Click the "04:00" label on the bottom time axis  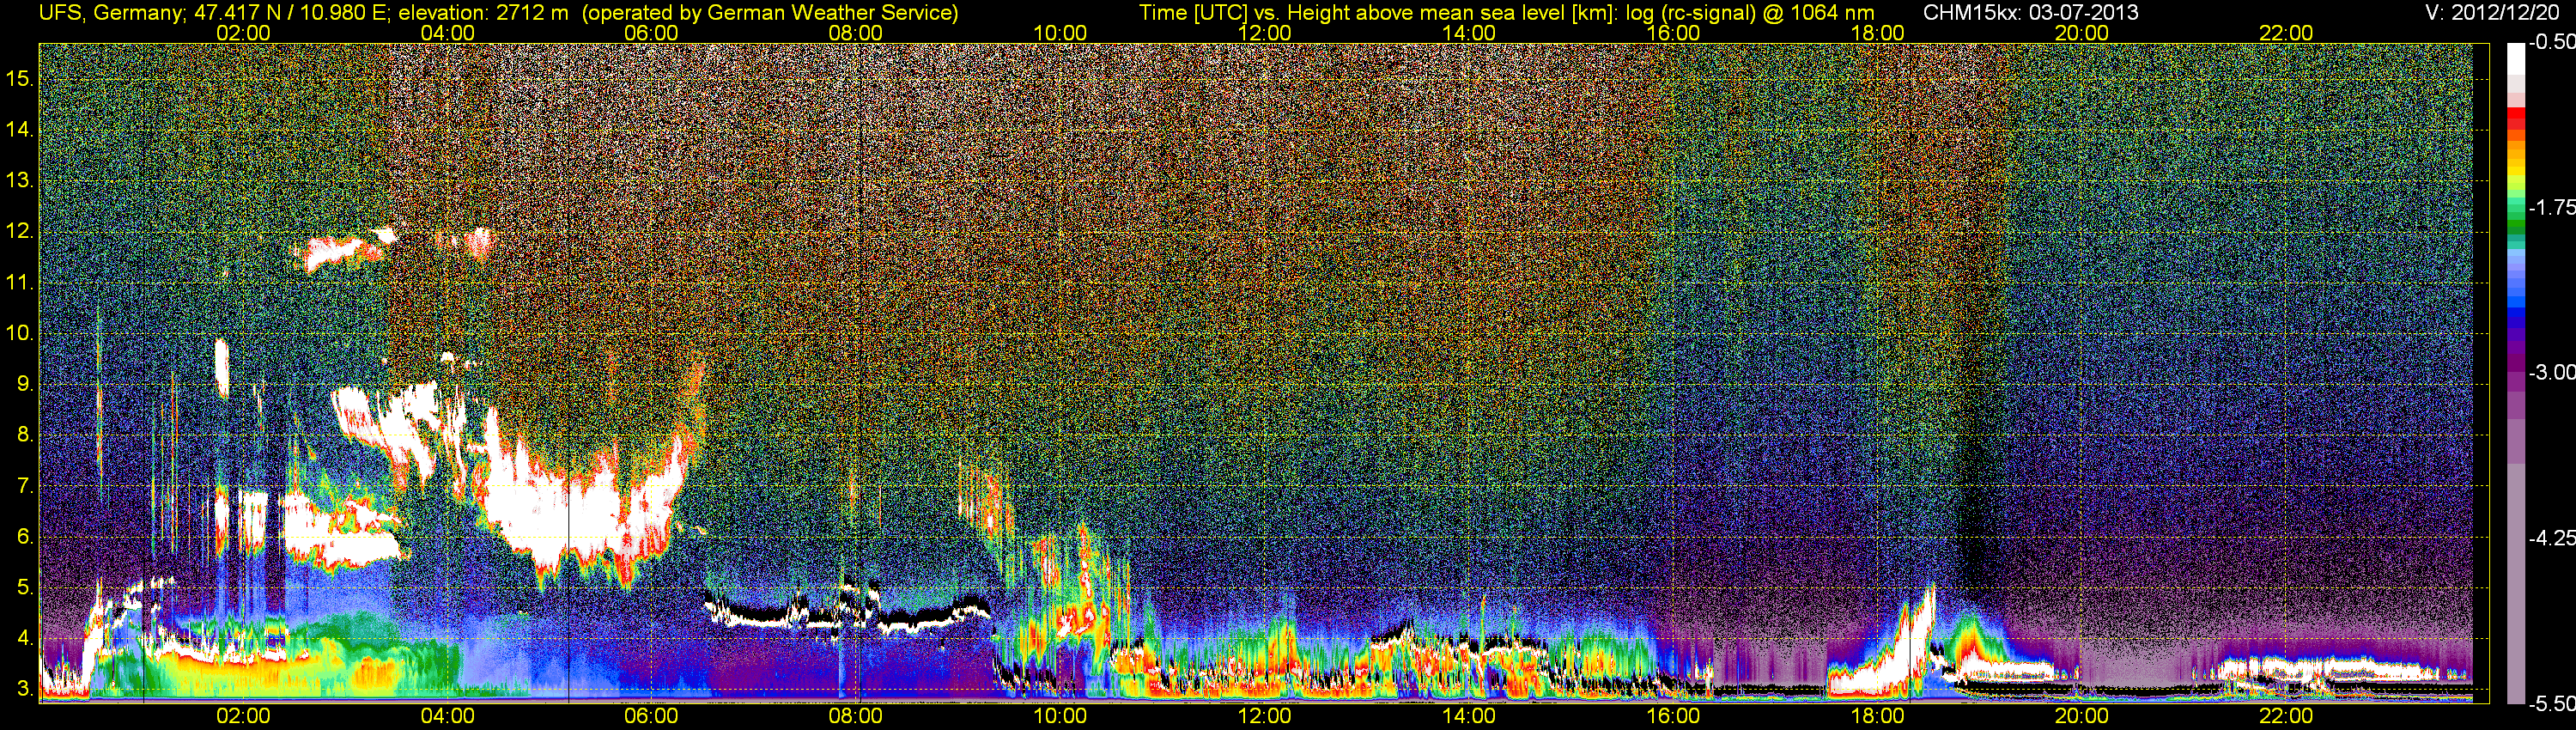pyautogui.click(x=447, y=716)
